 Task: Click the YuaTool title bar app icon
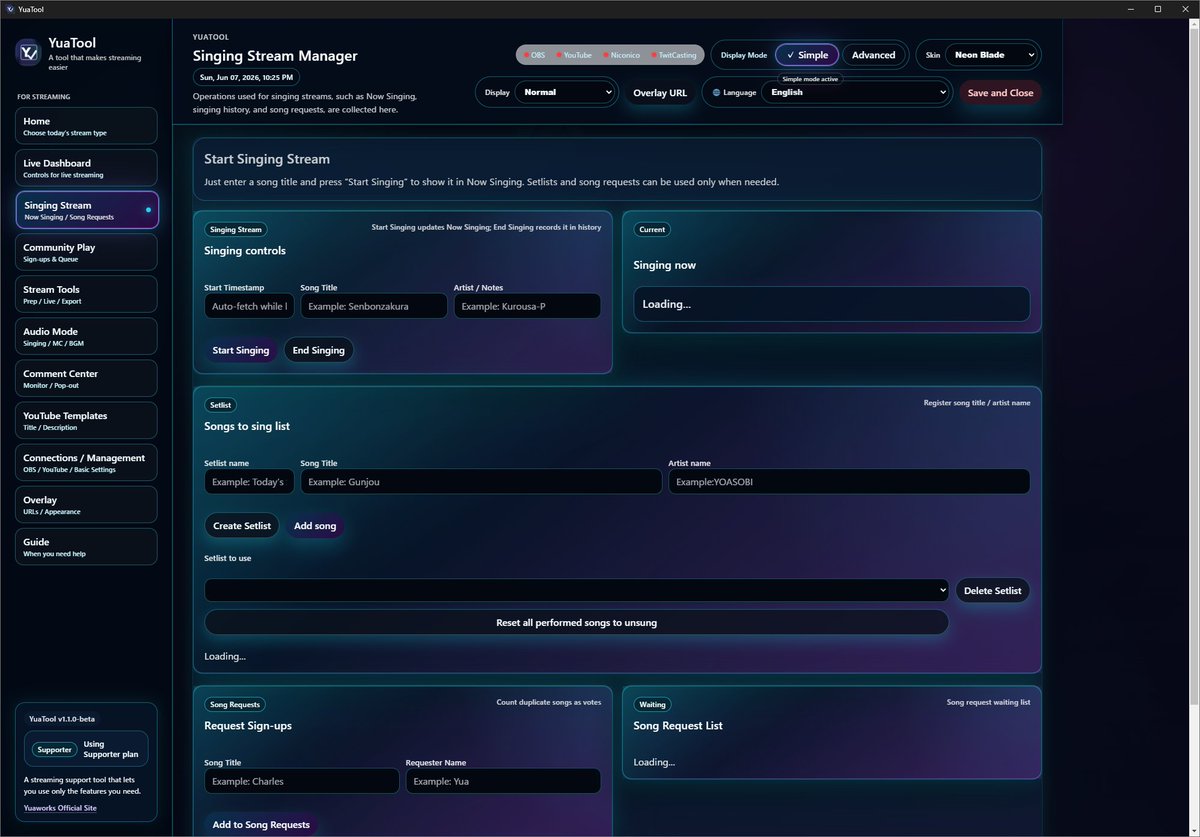coord(9,9)
